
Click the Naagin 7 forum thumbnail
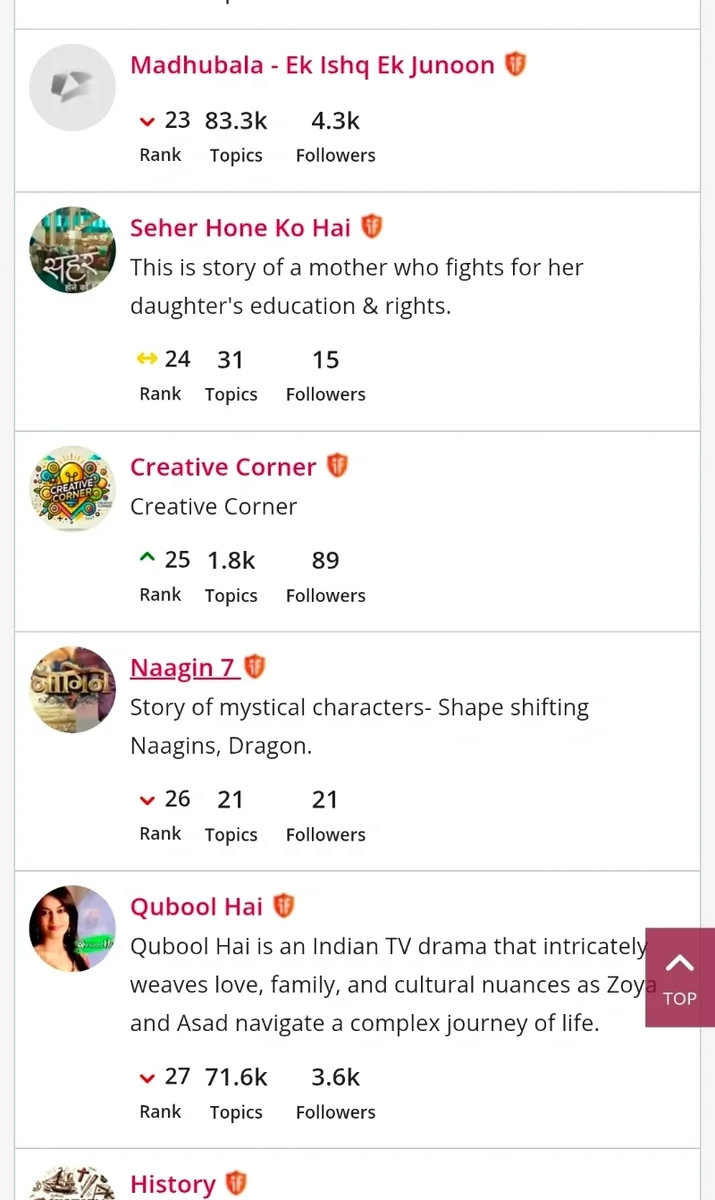pyautogui.click(x=72, y=689)
